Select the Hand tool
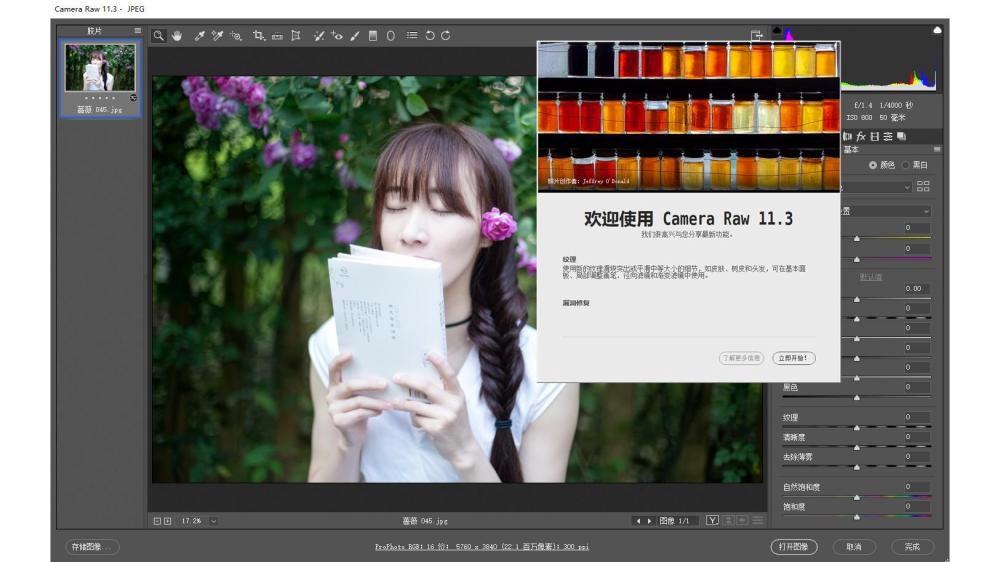This screenshot has height=562, width=1000. coord(177,36)
